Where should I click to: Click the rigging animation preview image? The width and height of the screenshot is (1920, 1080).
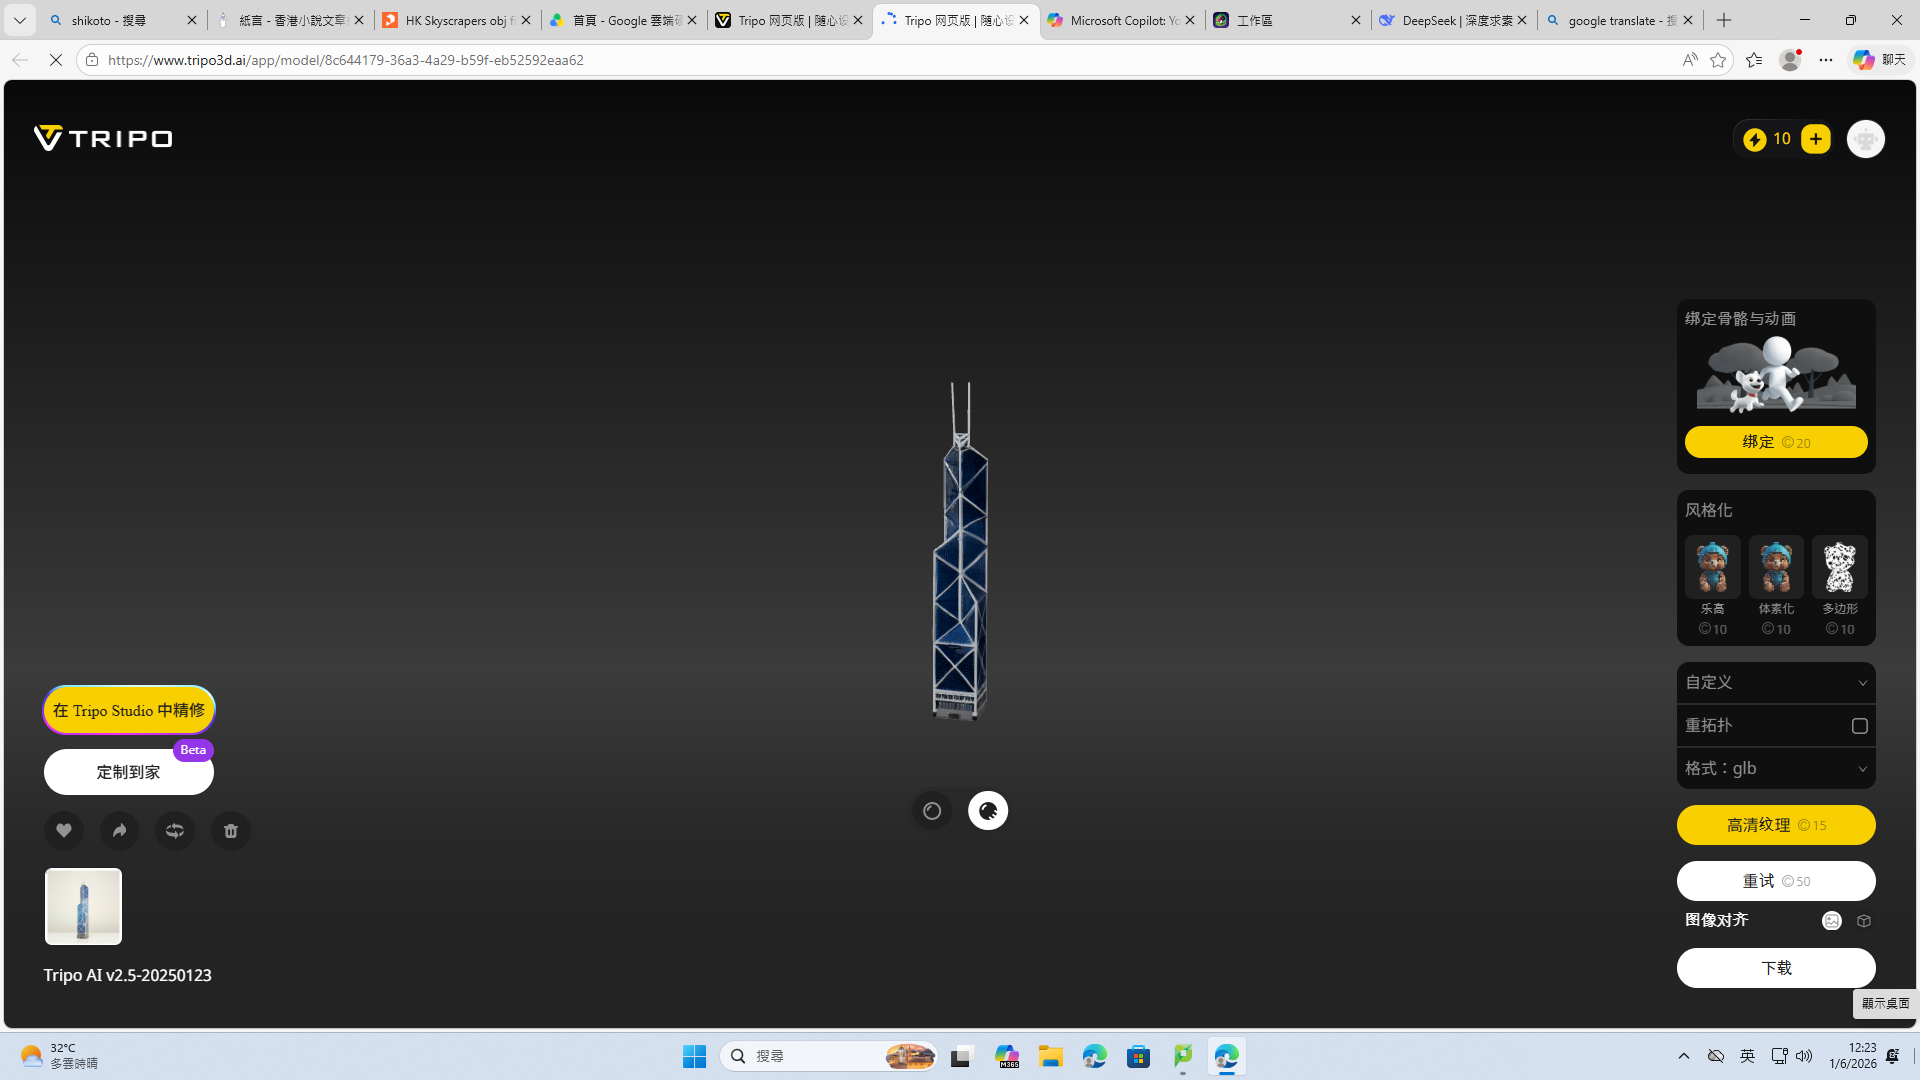(x=1776, y=375)
